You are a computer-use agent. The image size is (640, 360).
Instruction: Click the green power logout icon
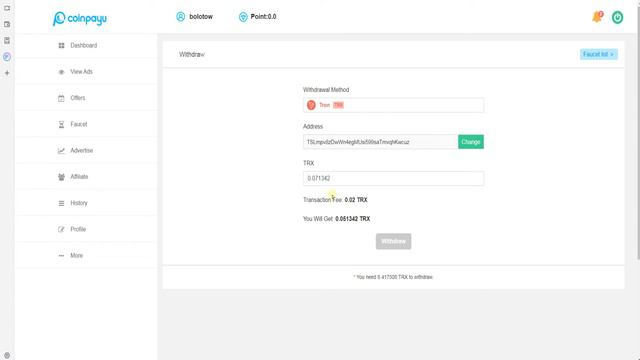pos(617,17)
